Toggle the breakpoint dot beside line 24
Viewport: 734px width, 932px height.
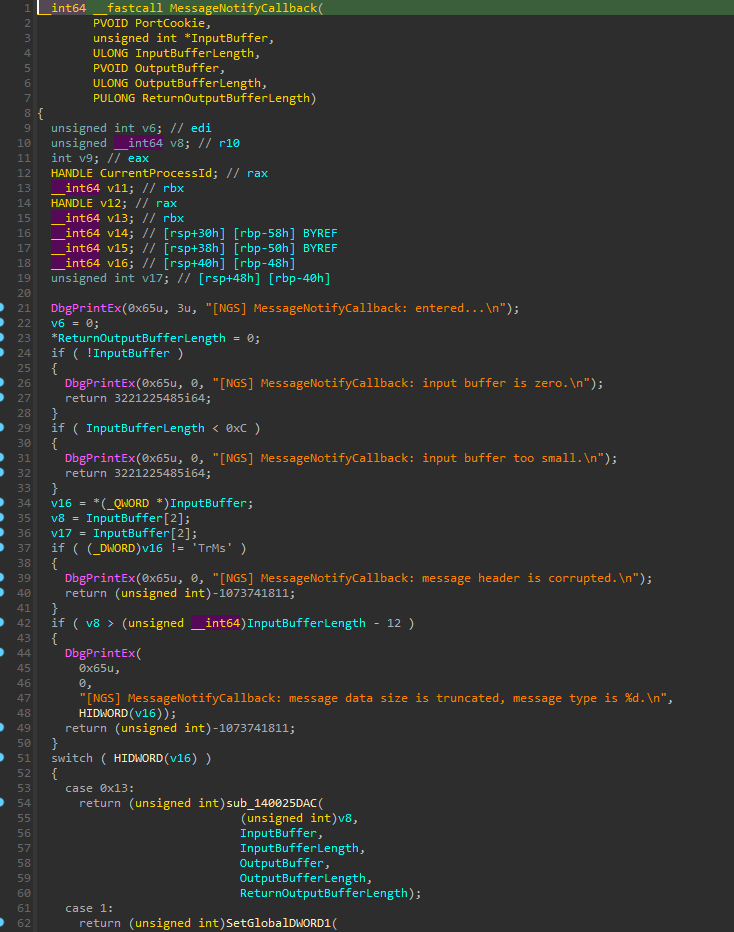coord(2,352)
